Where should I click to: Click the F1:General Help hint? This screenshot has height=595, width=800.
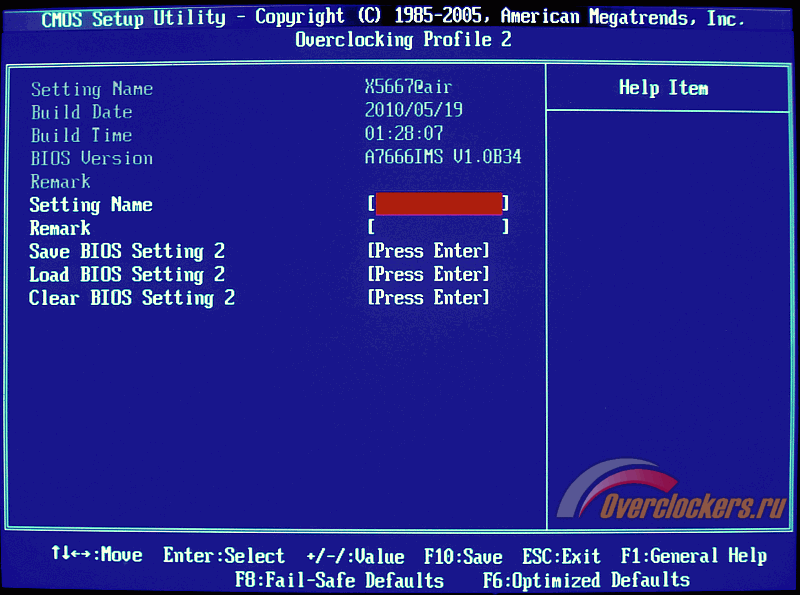click(694, 555)
